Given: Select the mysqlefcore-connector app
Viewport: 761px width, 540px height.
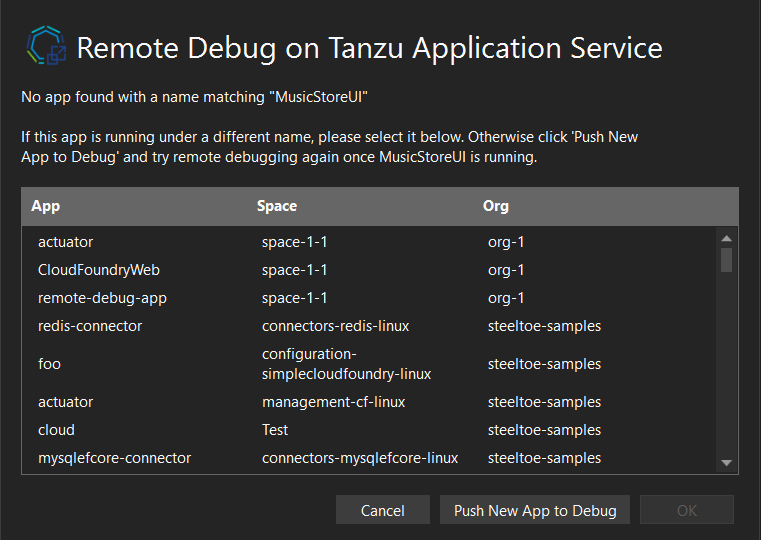Looking at the screenshot, I should click(x=115, y=458).
